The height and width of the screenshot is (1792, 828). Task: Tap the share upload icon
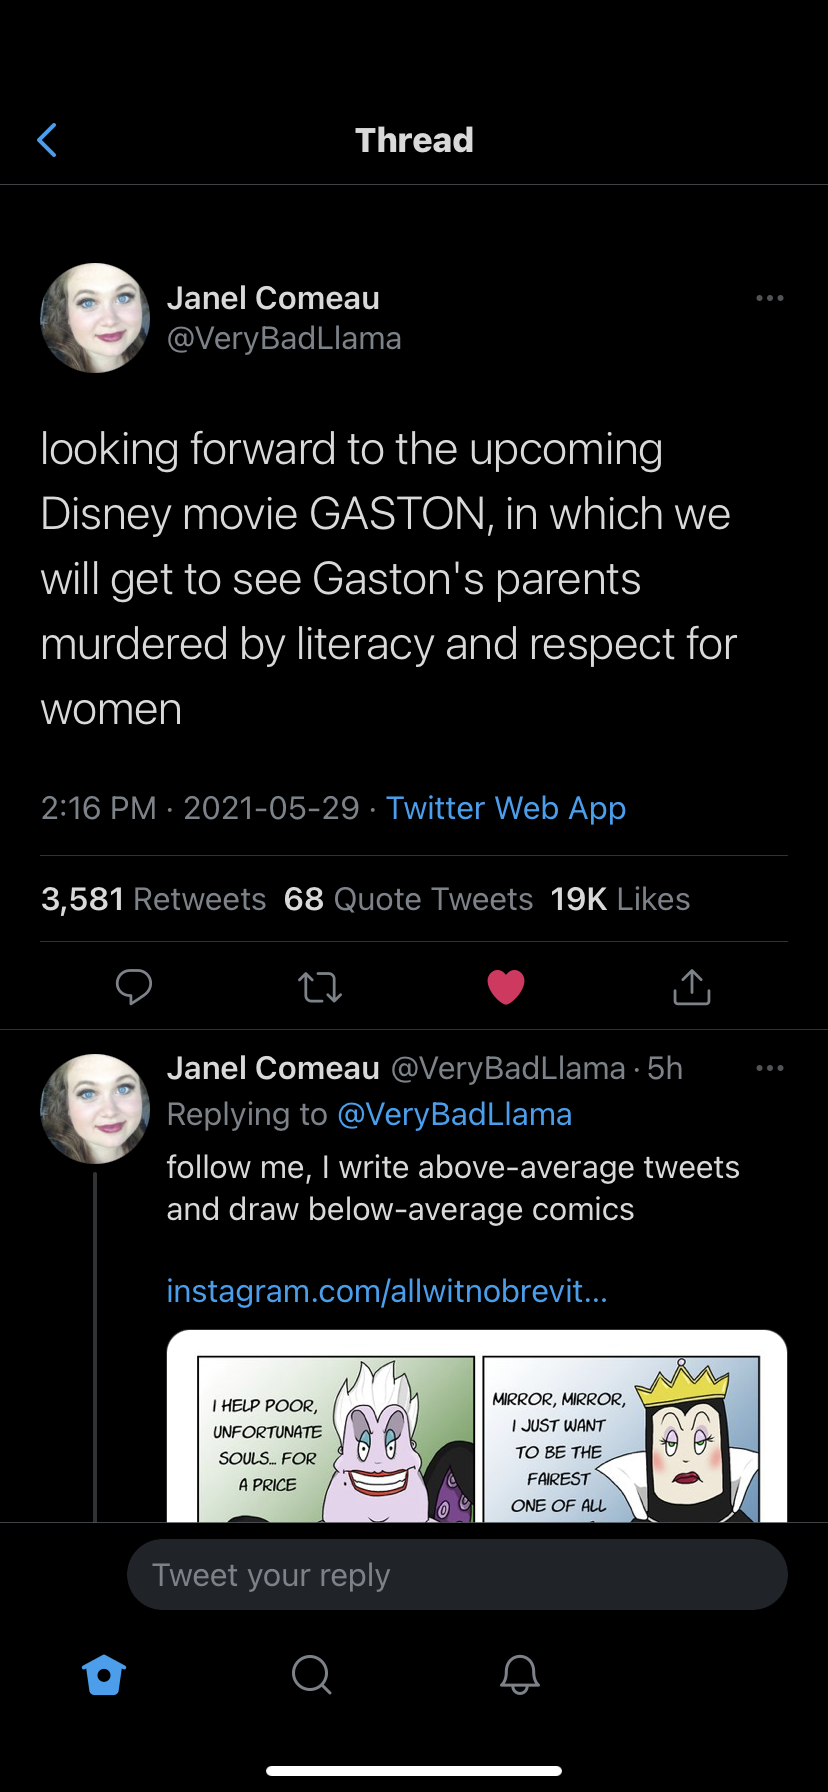tap(691, 987)
